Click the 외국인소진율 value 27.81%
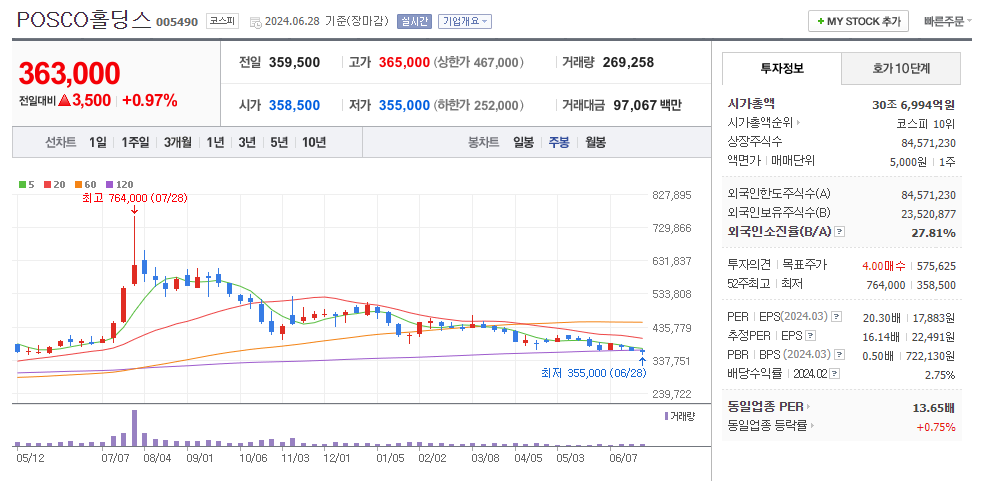Screen dimensions: 983x481 point(933,233)
